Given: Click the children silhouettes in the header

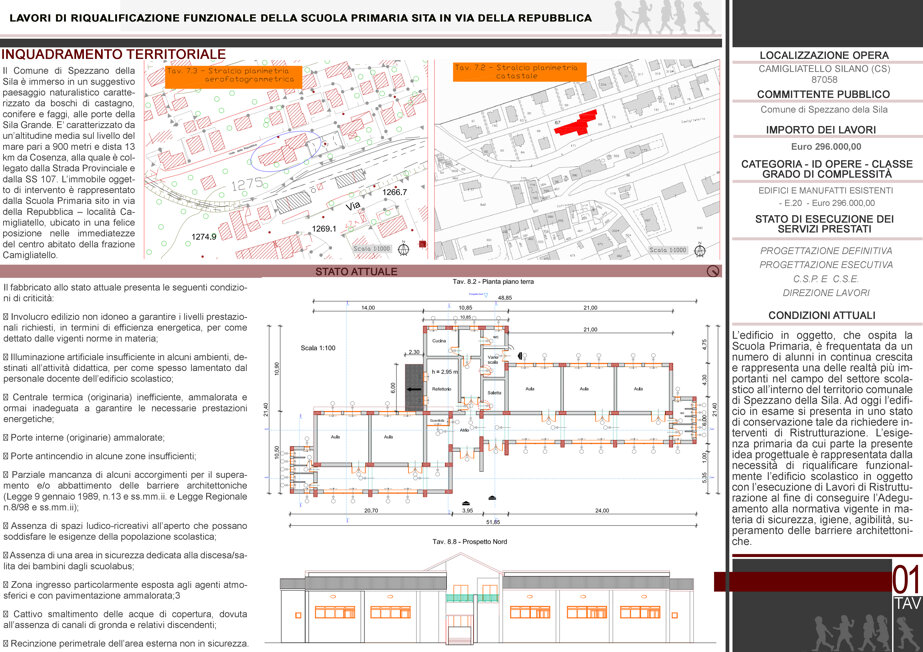Looking at the screenshot, I should [x=663, y=18].
